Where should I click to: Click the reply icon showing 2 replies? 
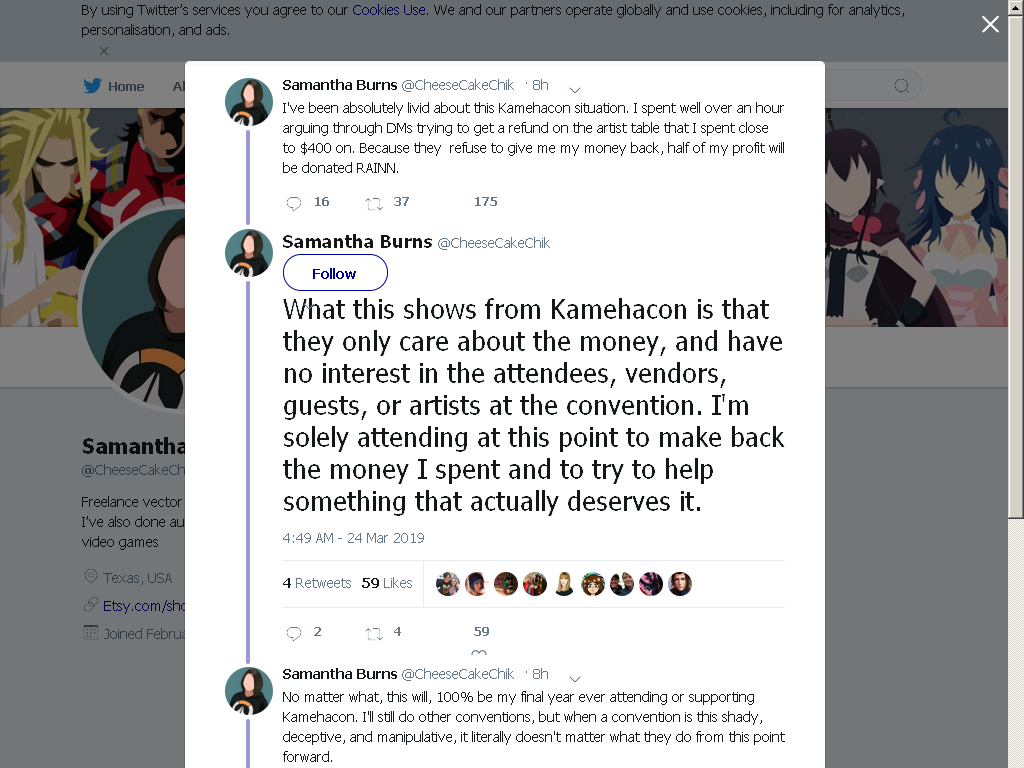click(294, 632)
